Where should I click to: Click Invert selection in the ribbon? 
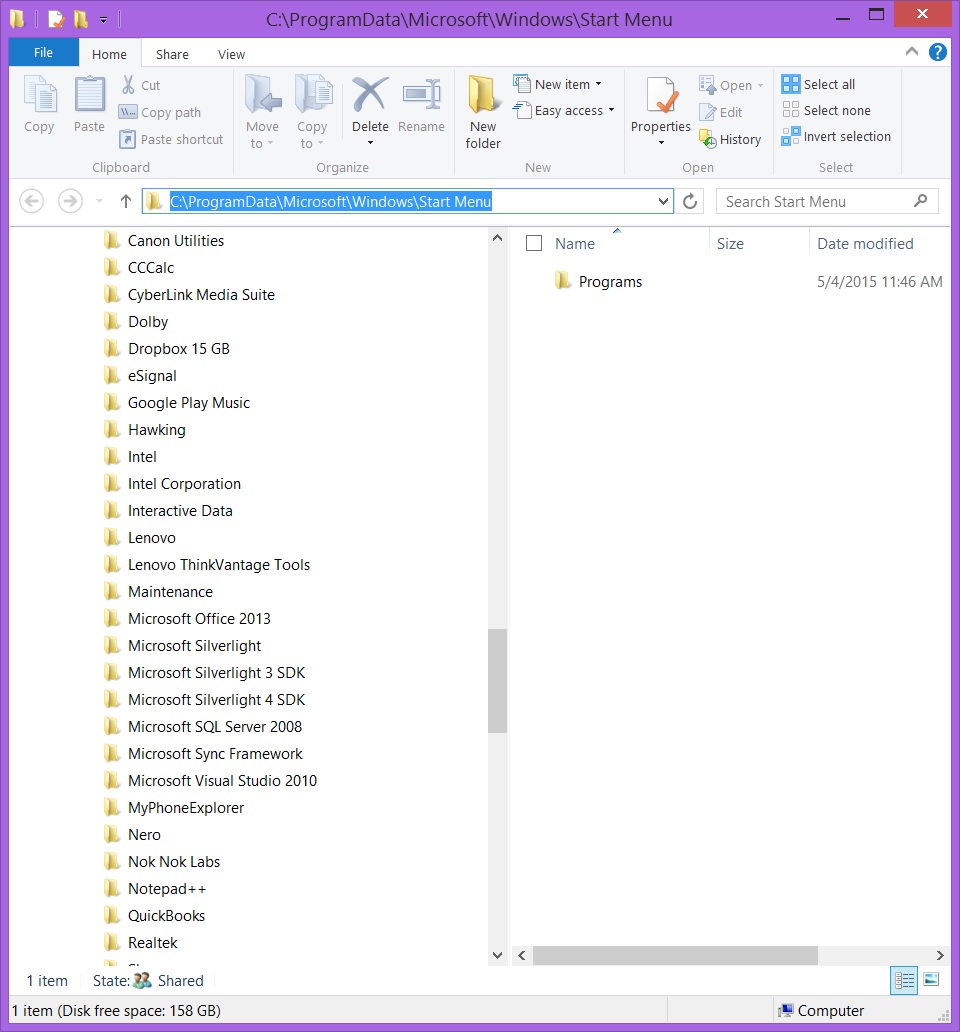[836, 137]
